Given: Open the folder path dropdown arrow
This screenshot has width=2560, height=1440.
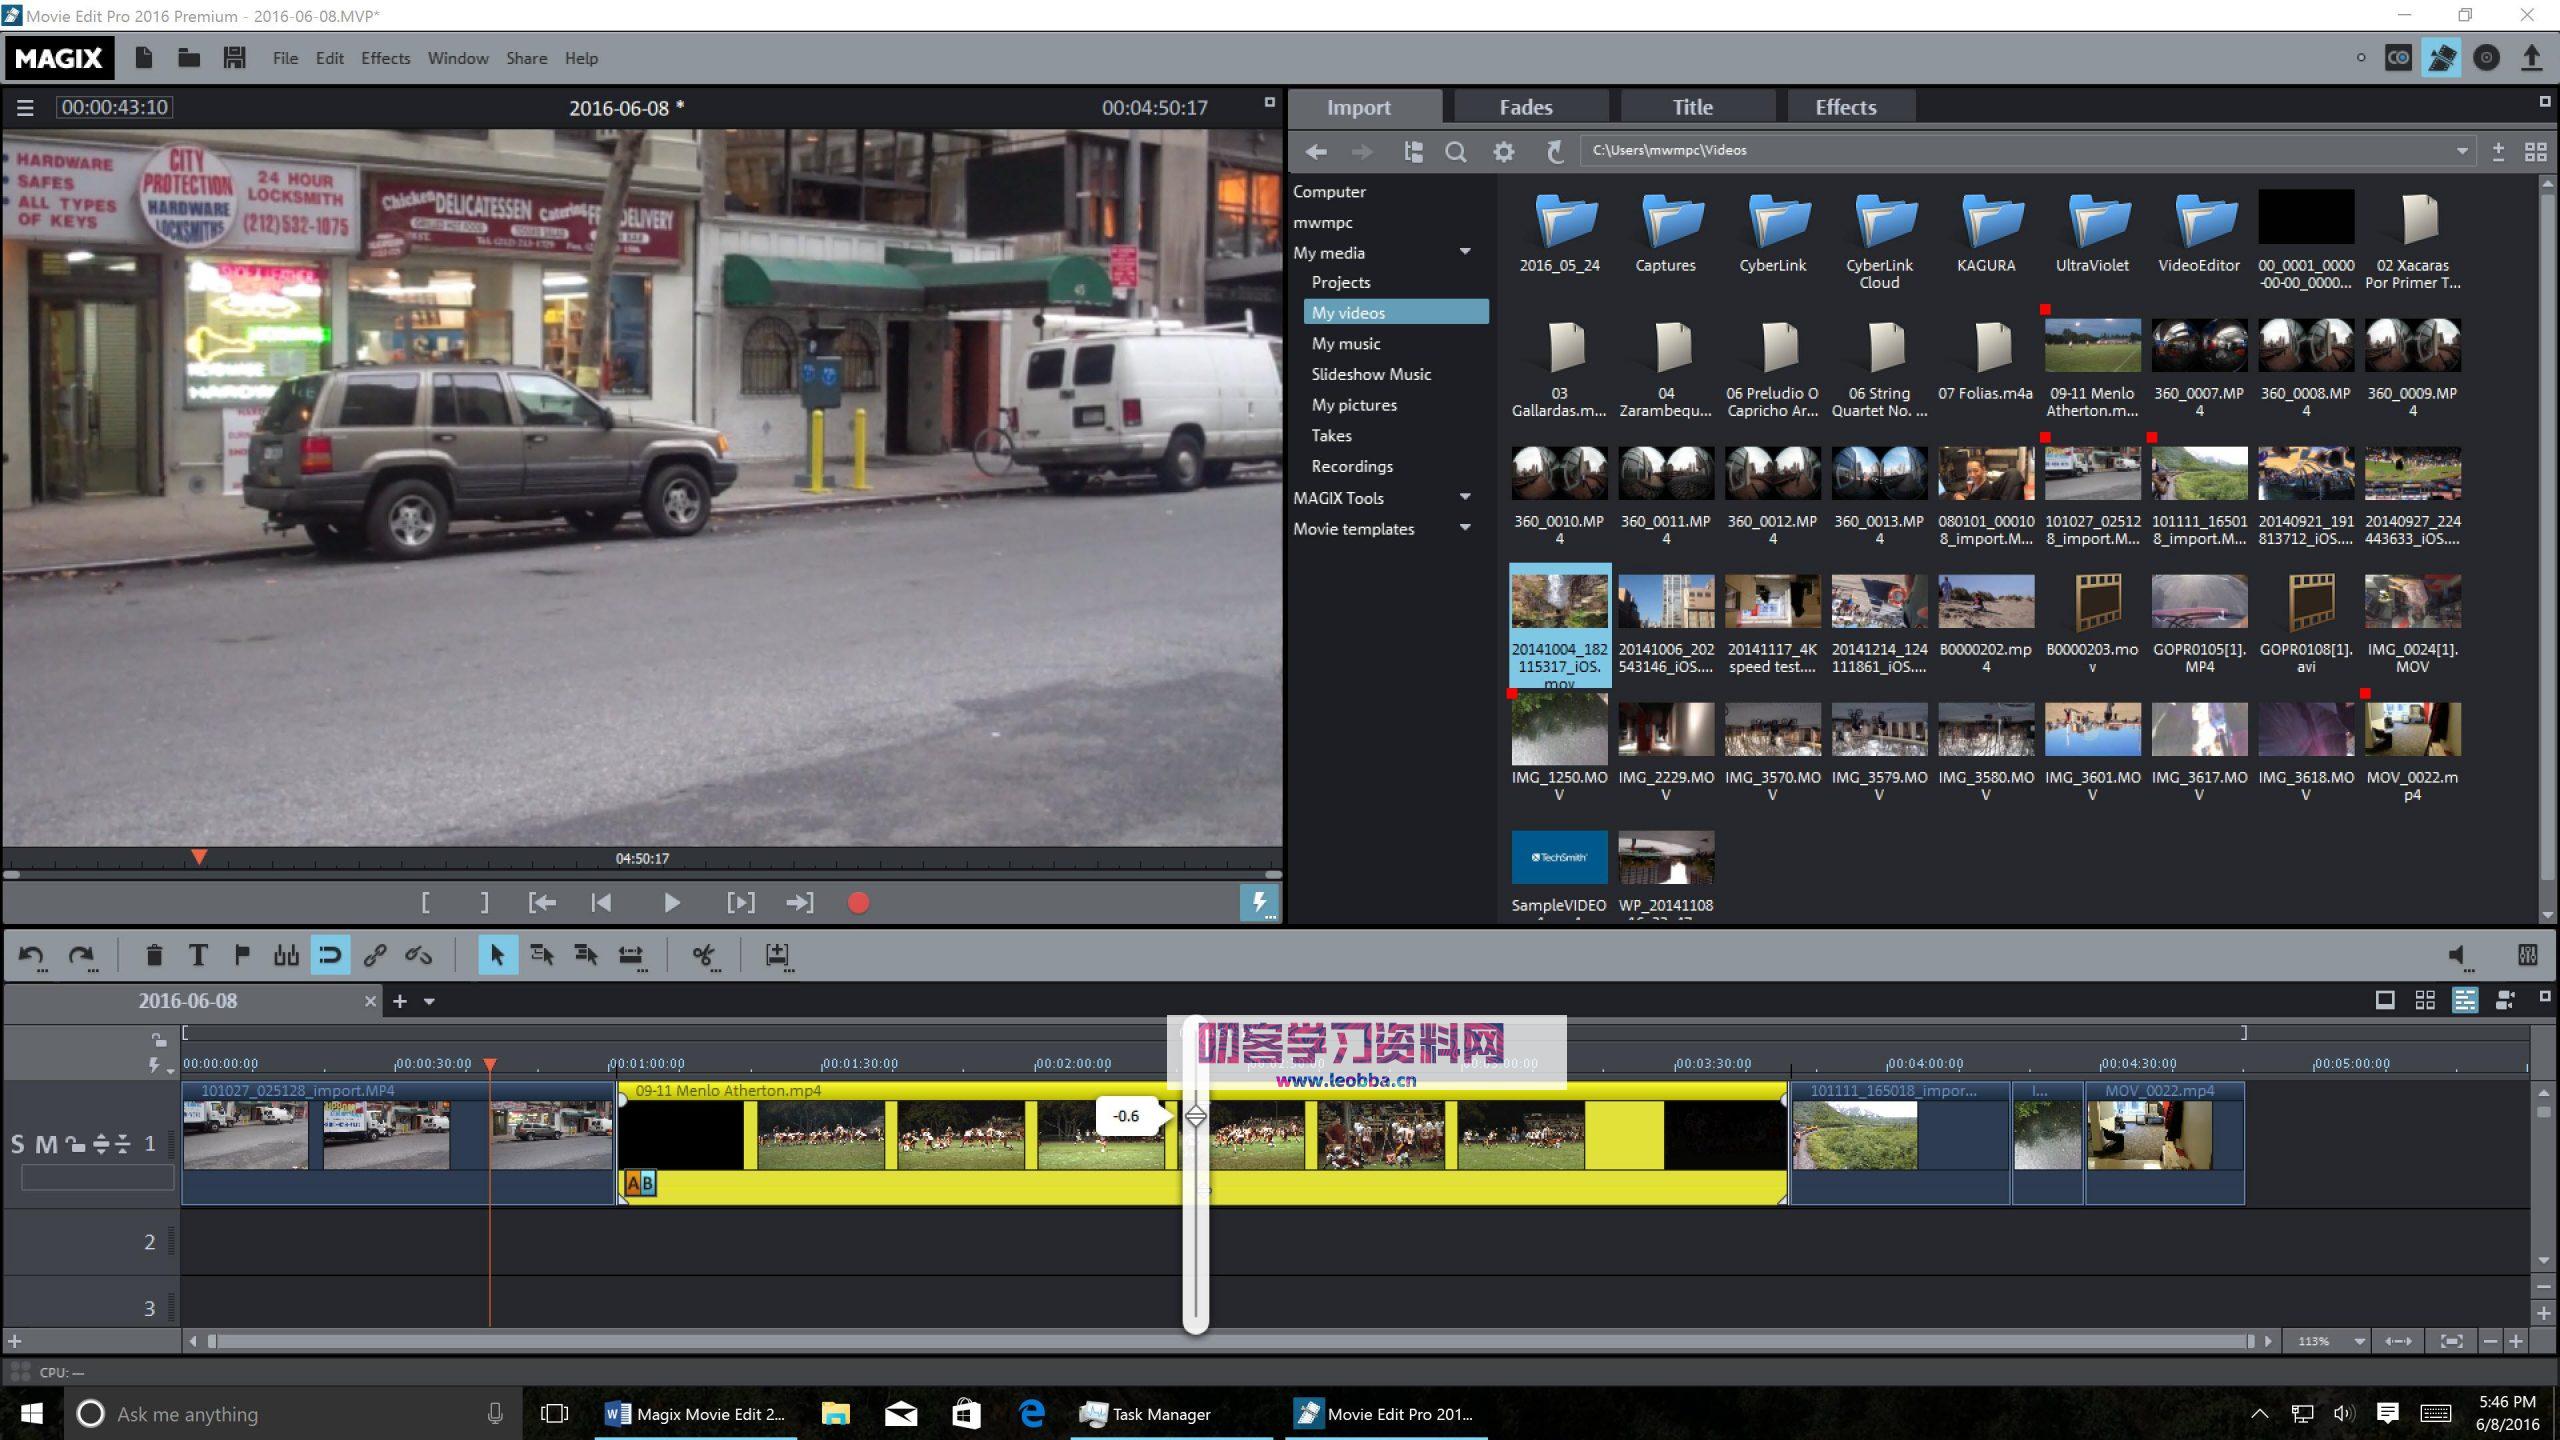Looking at the screenshot, I should click(x=2462, y=152).
